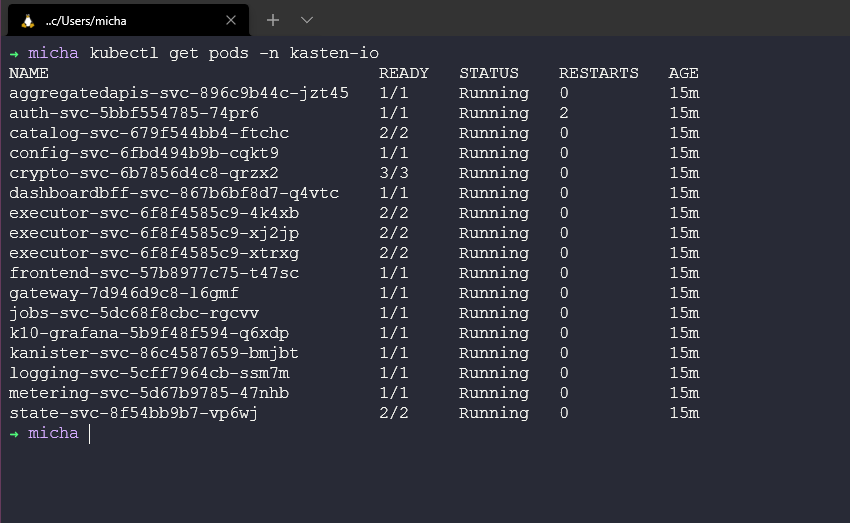Open a new tab with plus button
This screenshot has width=850, height=523.
(x=273, y=20)
